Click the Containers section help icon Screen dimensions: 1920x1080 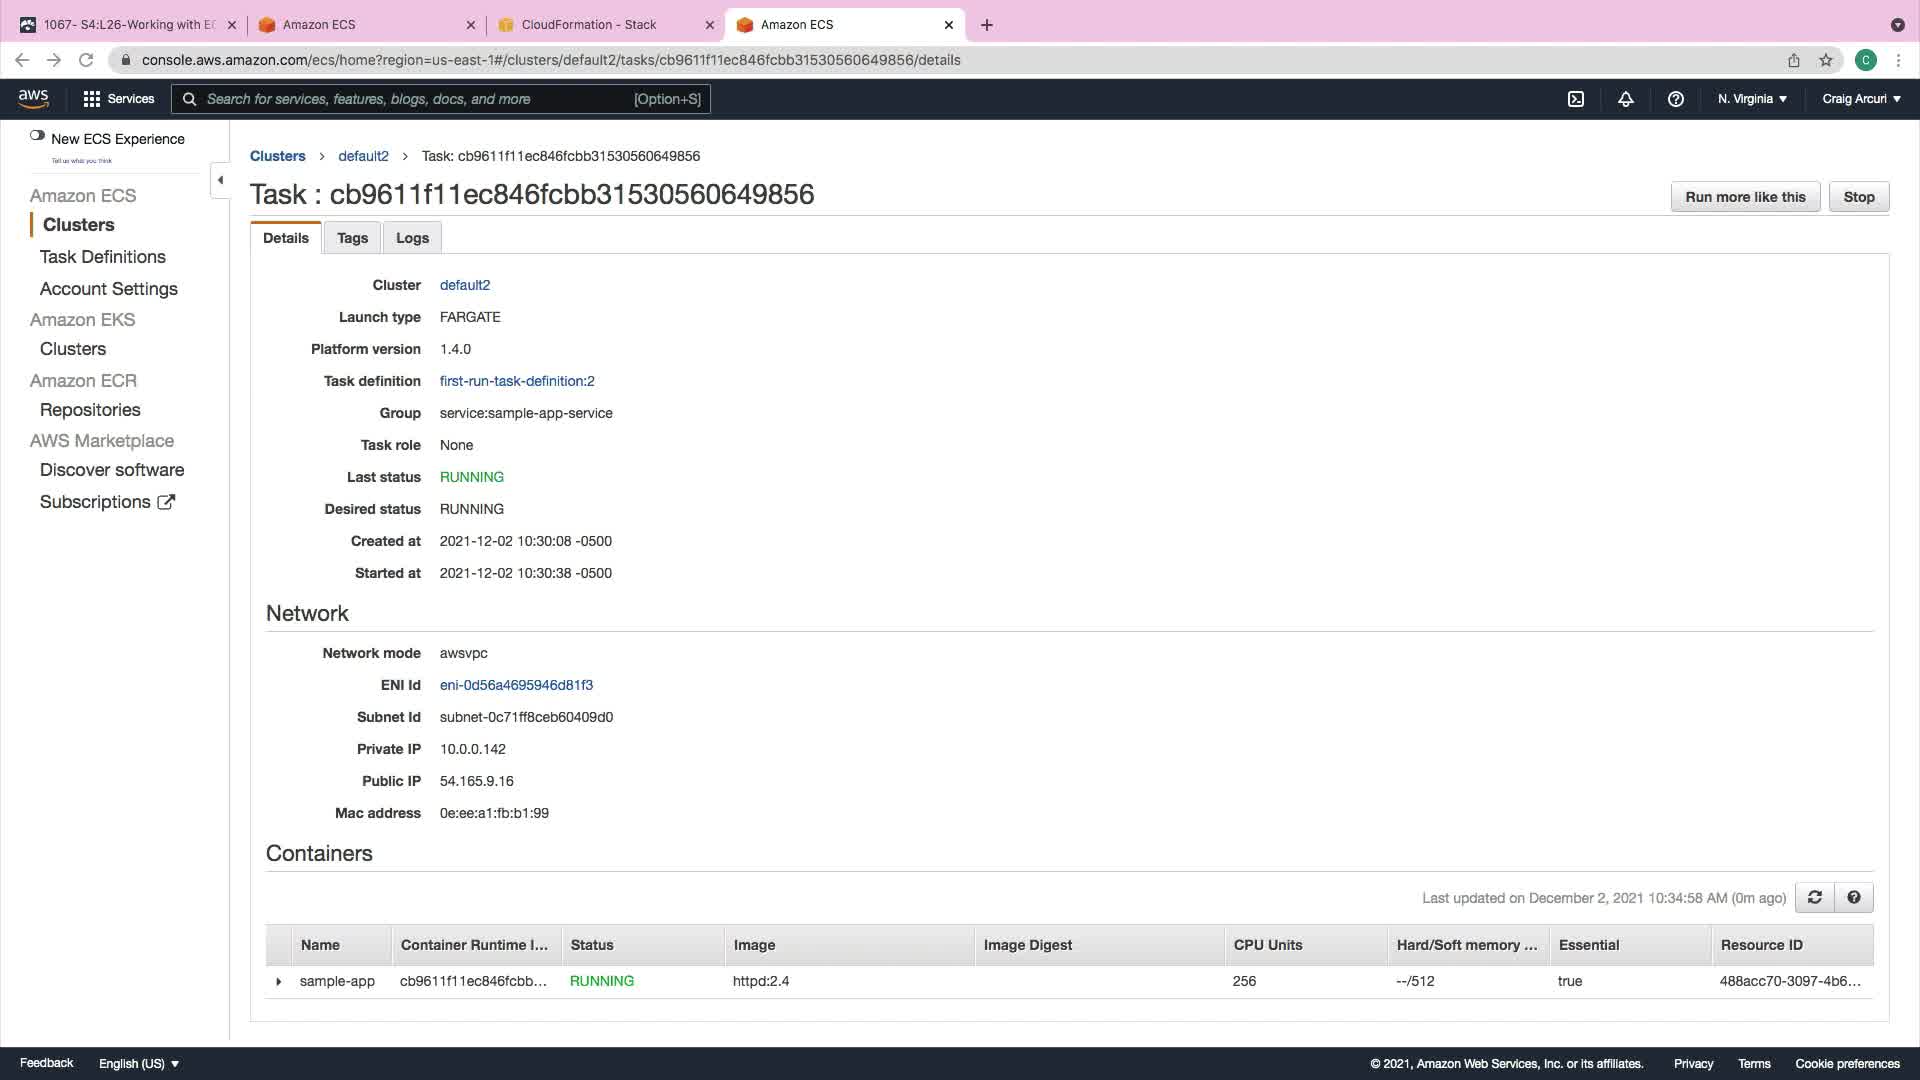point(1854,897)
